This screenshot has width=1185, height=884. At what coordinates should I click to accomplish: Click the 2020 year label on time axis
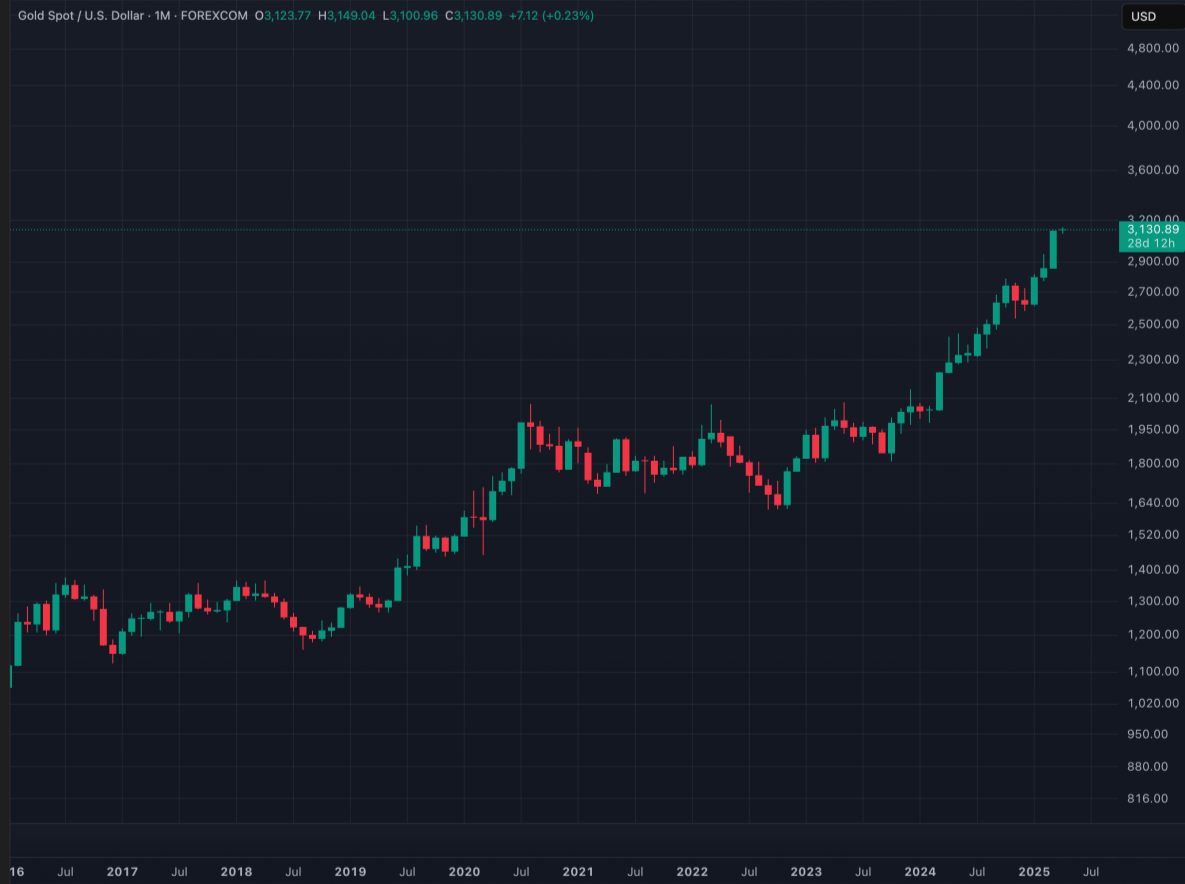(464, 871)
